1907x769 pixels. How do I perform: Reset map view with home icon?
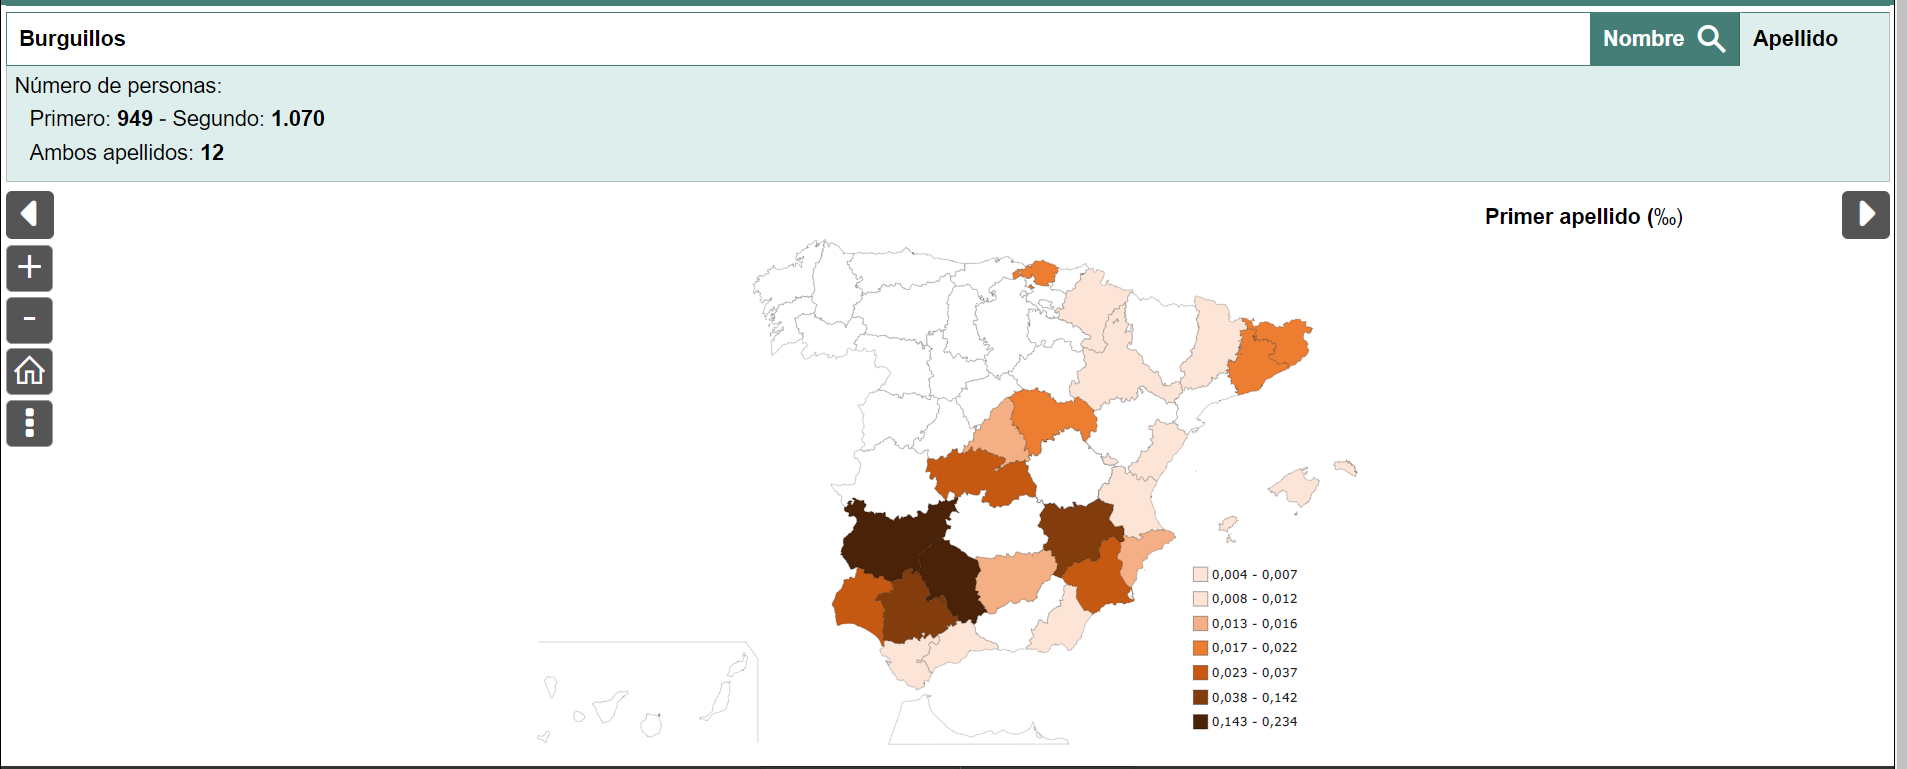tap(30, 371)
